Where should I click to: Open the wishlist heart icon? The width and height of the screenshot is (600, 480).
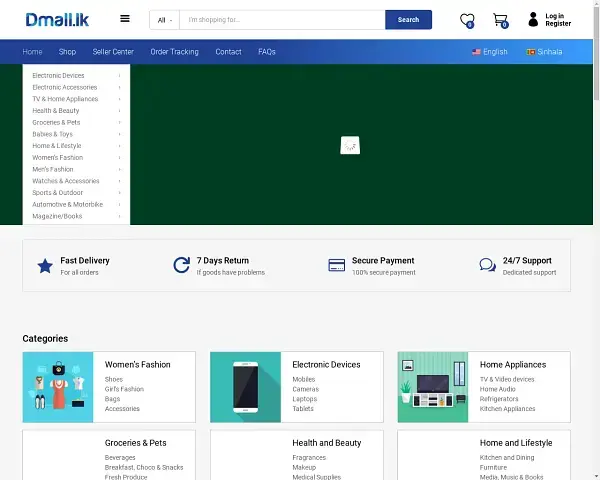(x=466, y=19)
